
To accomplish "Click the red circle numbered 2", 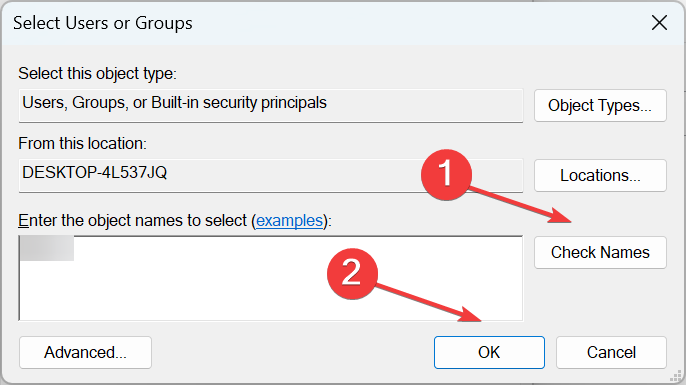I will tap(352, 274).
